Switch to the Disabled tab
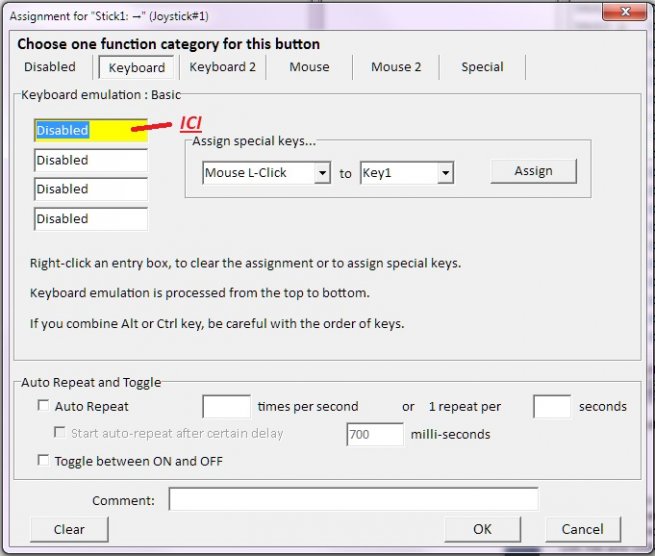Viewport: 655px width, 556px height. point(50,67)
